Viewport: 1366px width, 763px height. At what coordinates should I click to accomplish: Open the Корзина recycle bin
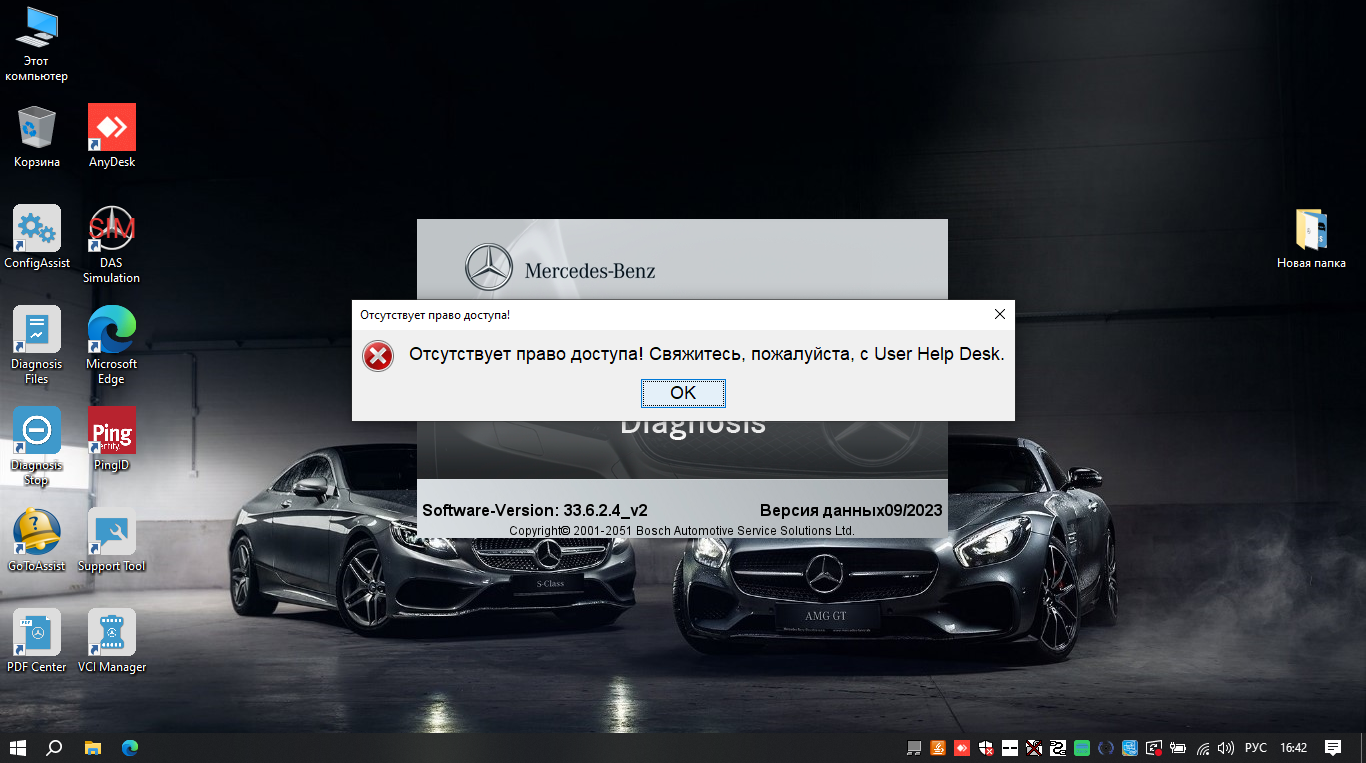[x=37, y=137]
